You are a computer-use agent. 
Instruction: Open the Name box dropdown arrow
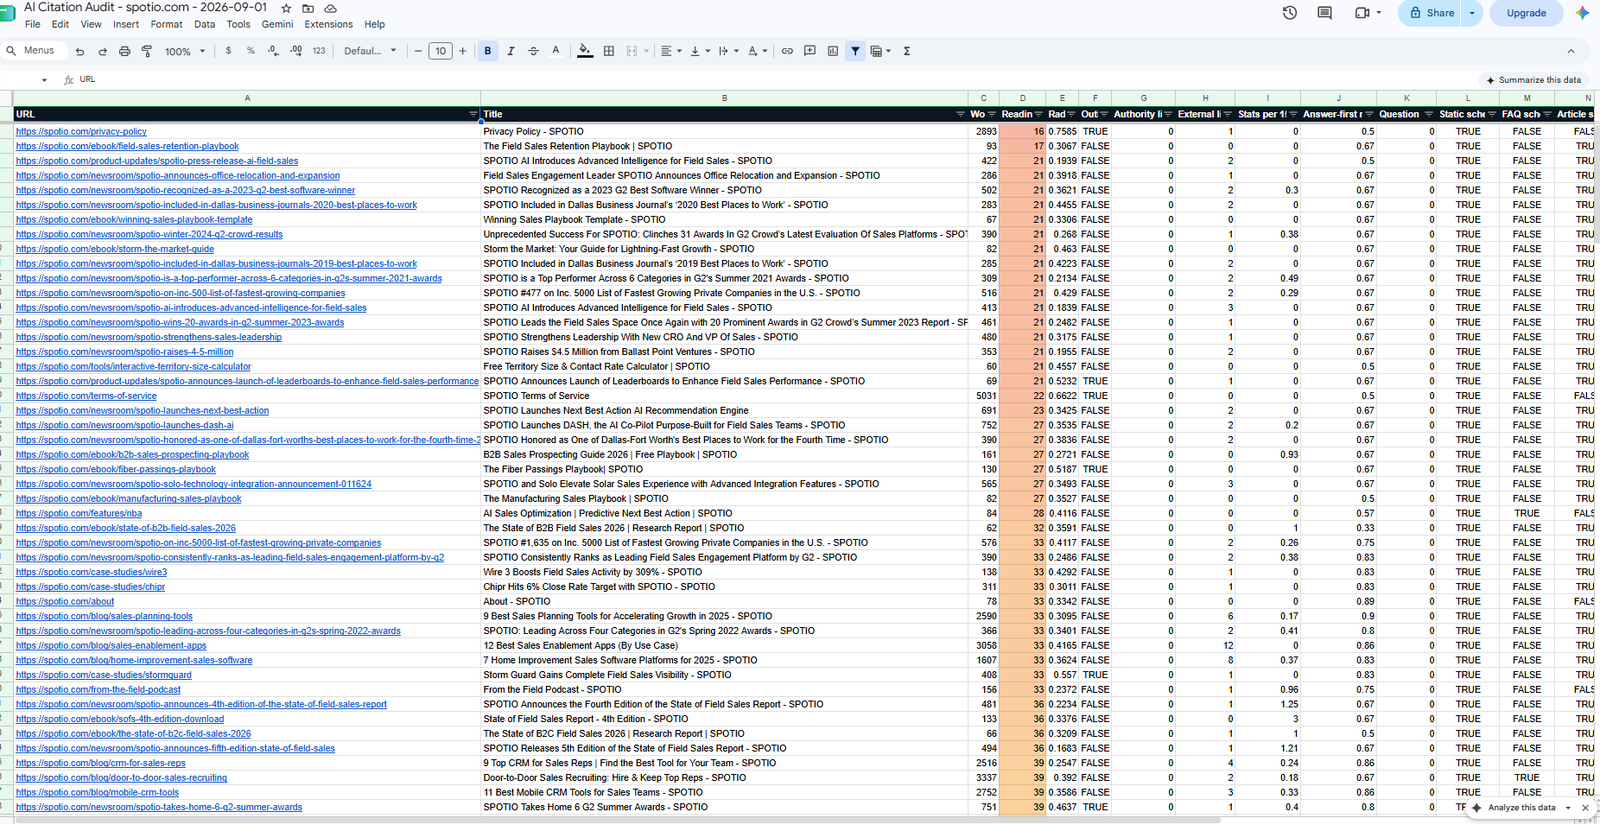(44, 80)
